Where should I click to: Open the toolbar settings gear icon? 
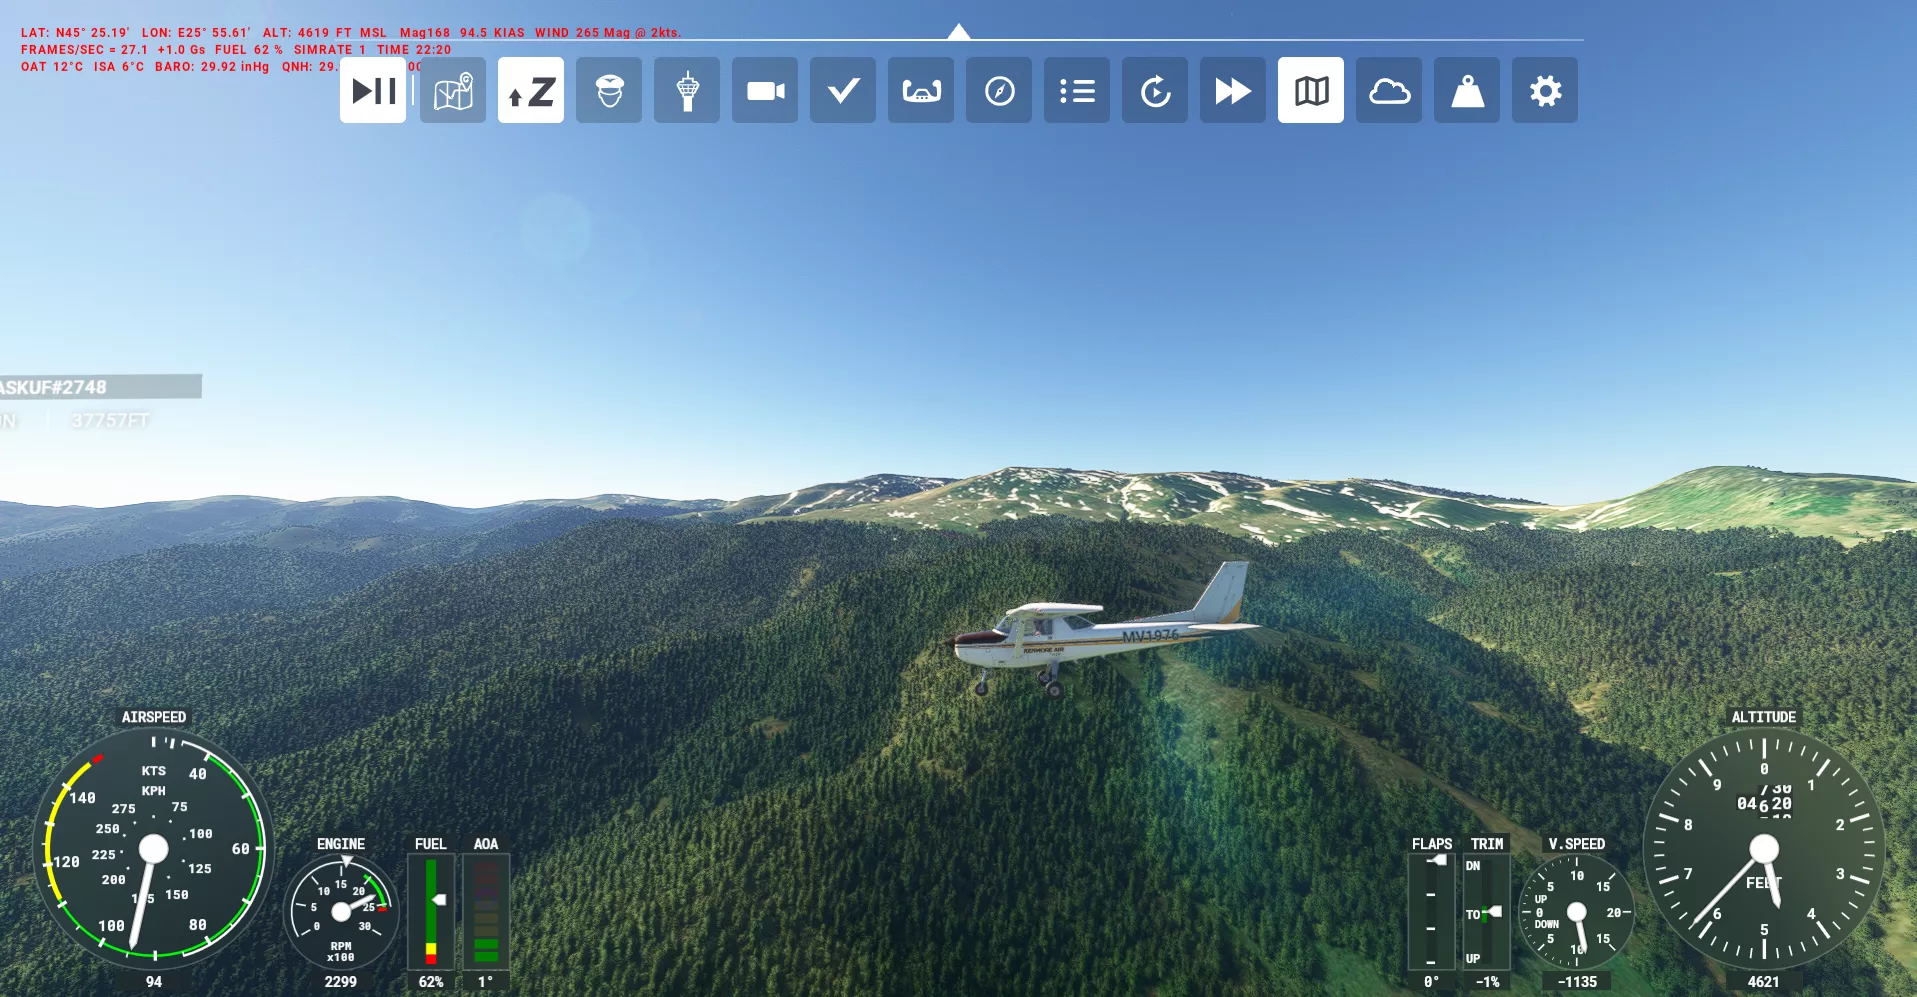[x=1545, y=91]
